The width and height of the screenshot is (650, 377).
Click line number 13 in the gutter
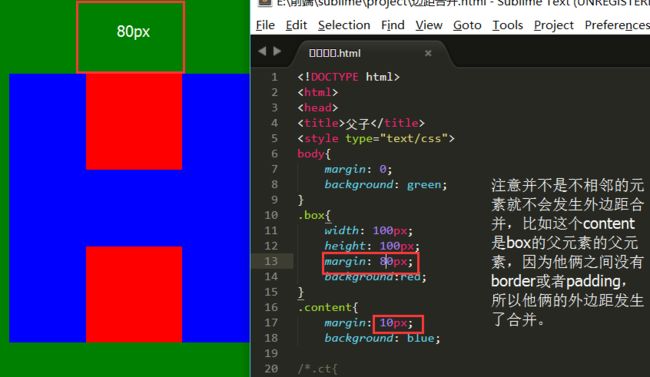click(x=271, y=261)
